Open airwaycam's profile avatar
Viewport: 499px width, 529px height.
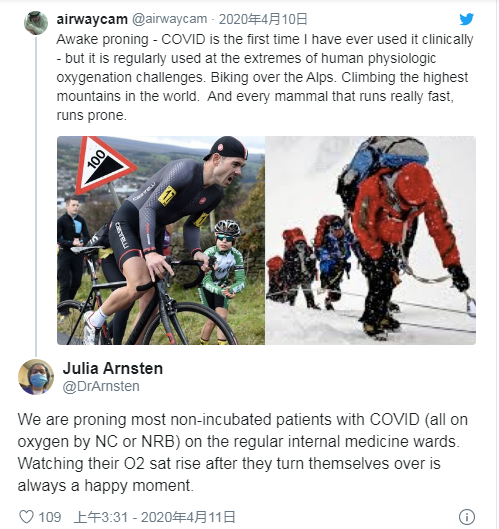36,23
